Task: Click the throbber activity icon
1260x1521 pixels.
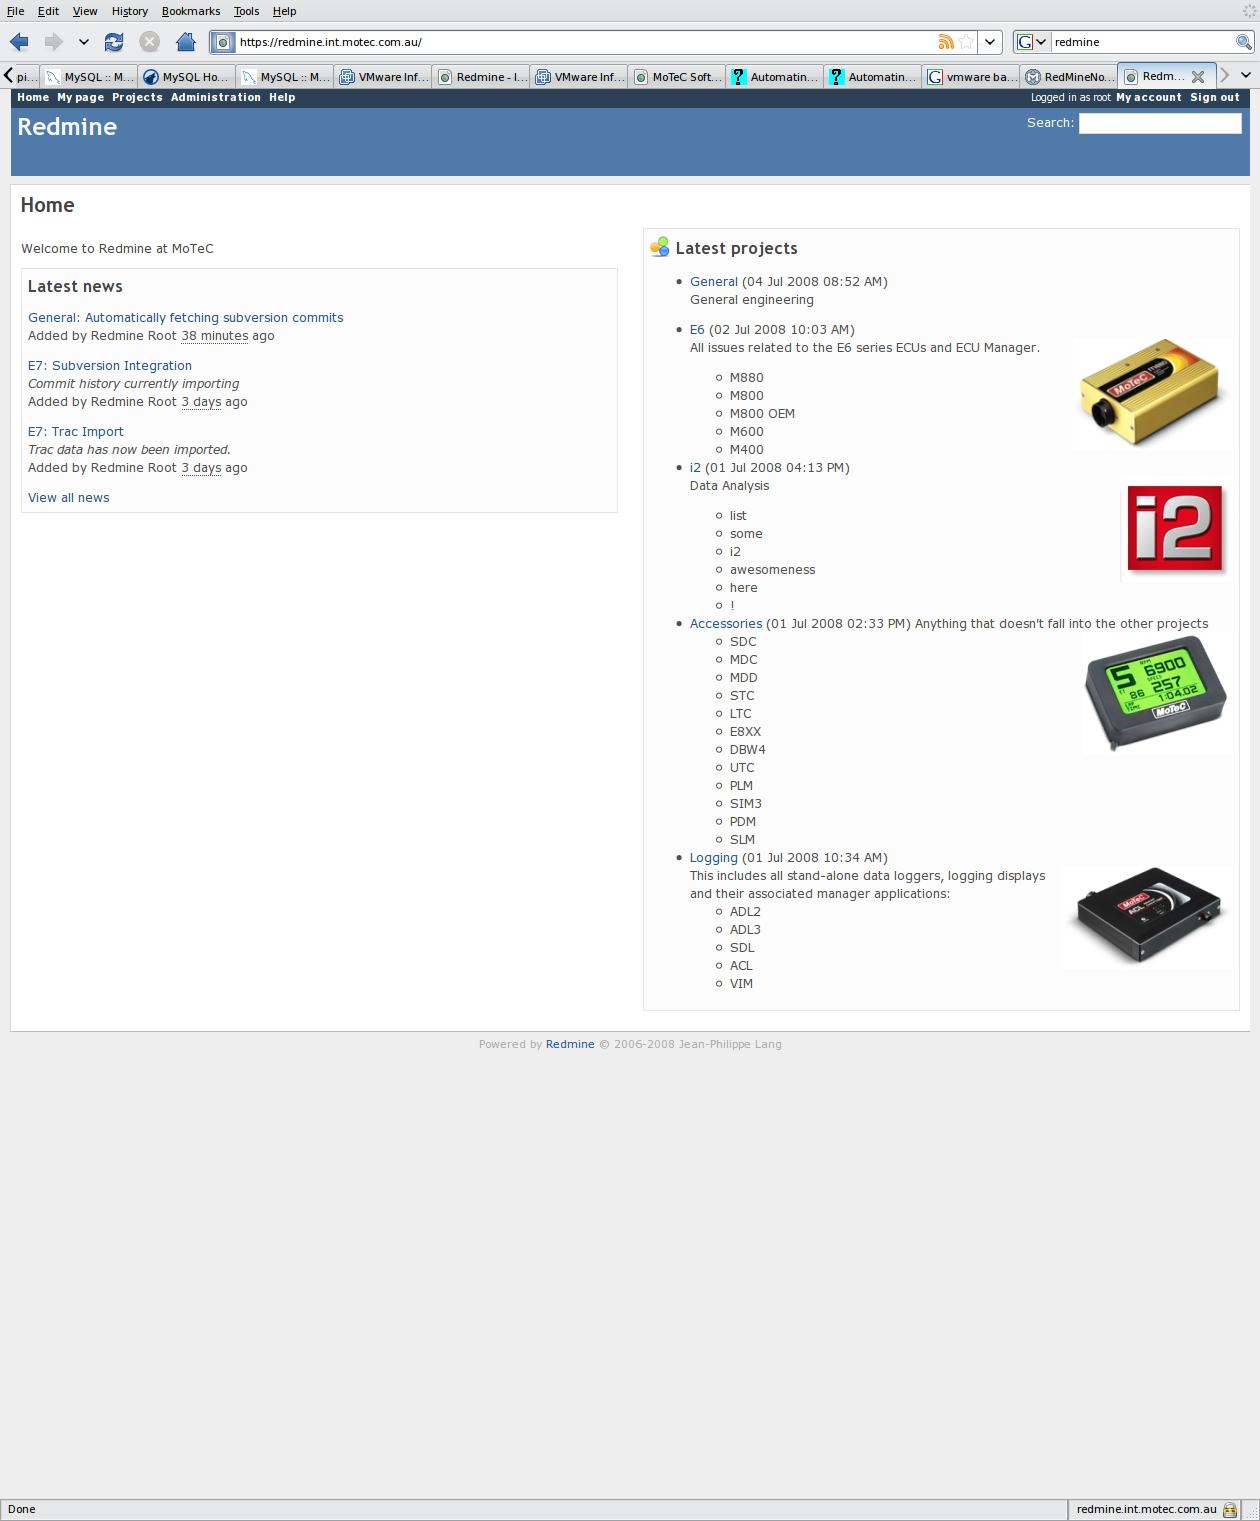Action: (1249, 11)
